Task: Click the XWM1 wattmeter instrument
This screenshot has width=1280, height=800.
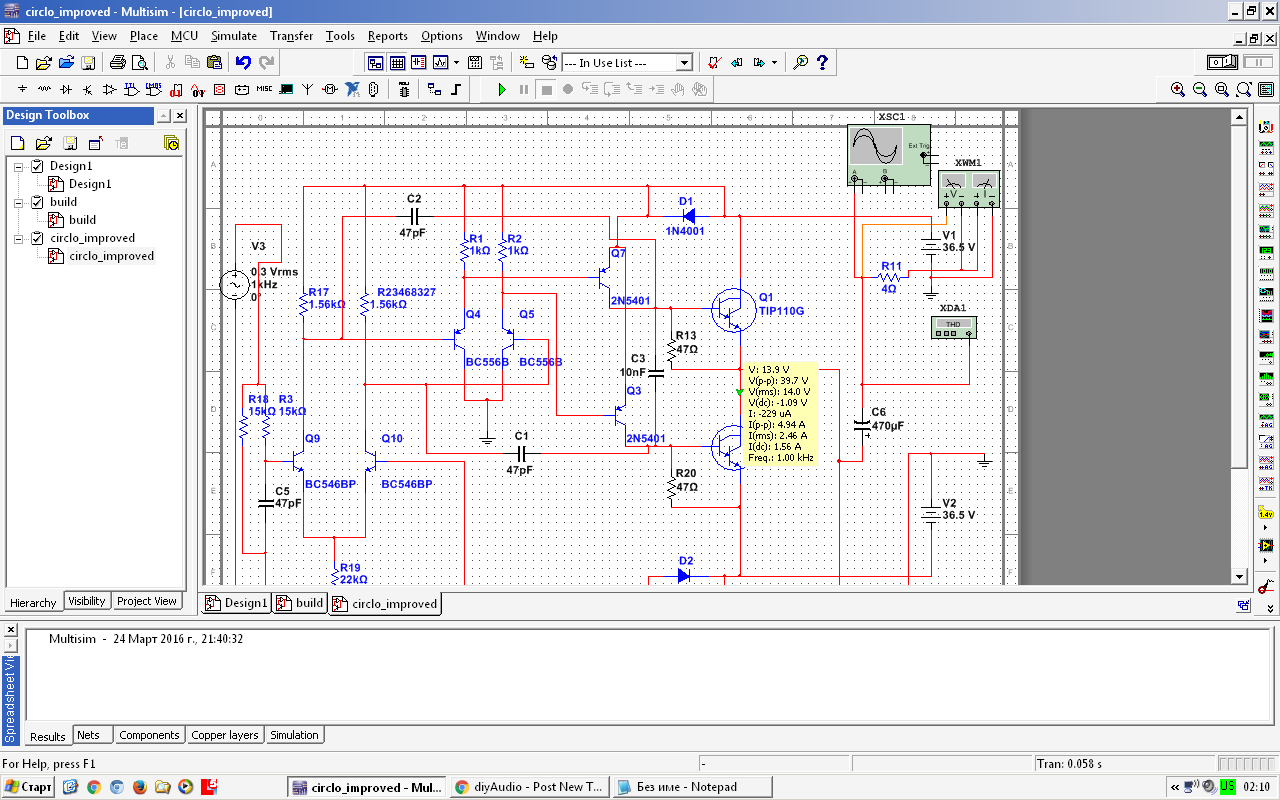Action: tap(969, 189)
